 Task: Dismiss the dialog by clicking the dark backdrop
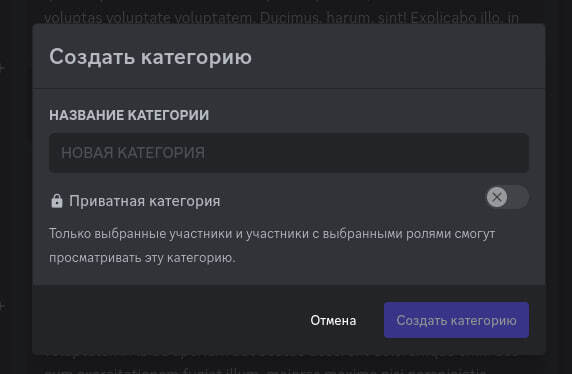[x=559, y=182]
